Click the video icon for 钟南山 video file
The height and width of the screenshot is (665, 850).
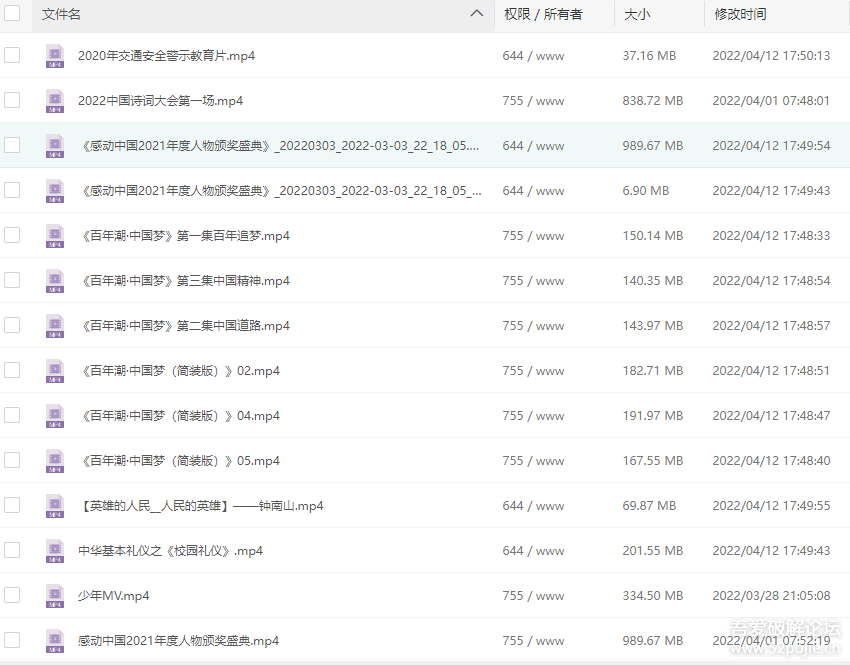click(x=54, y=505)
